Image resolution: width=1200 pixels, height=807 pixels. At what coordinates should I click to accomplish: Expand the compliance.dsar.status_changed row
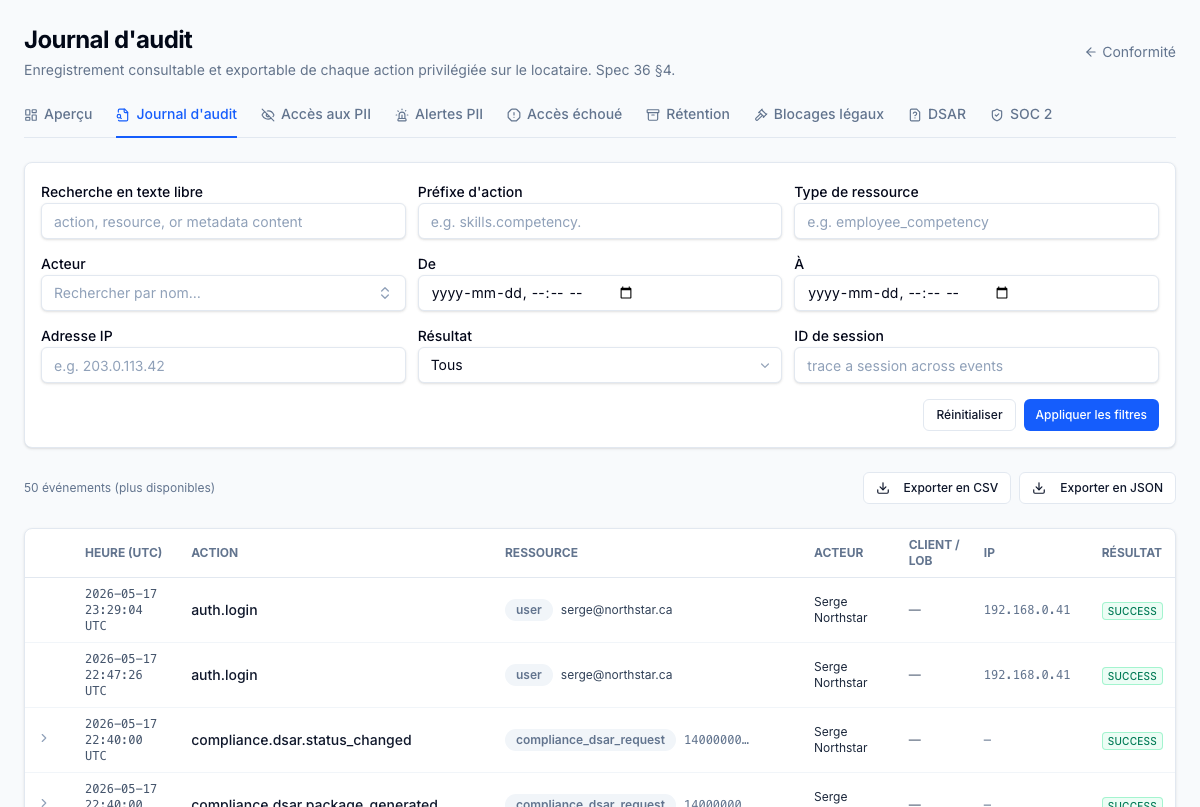44,738
